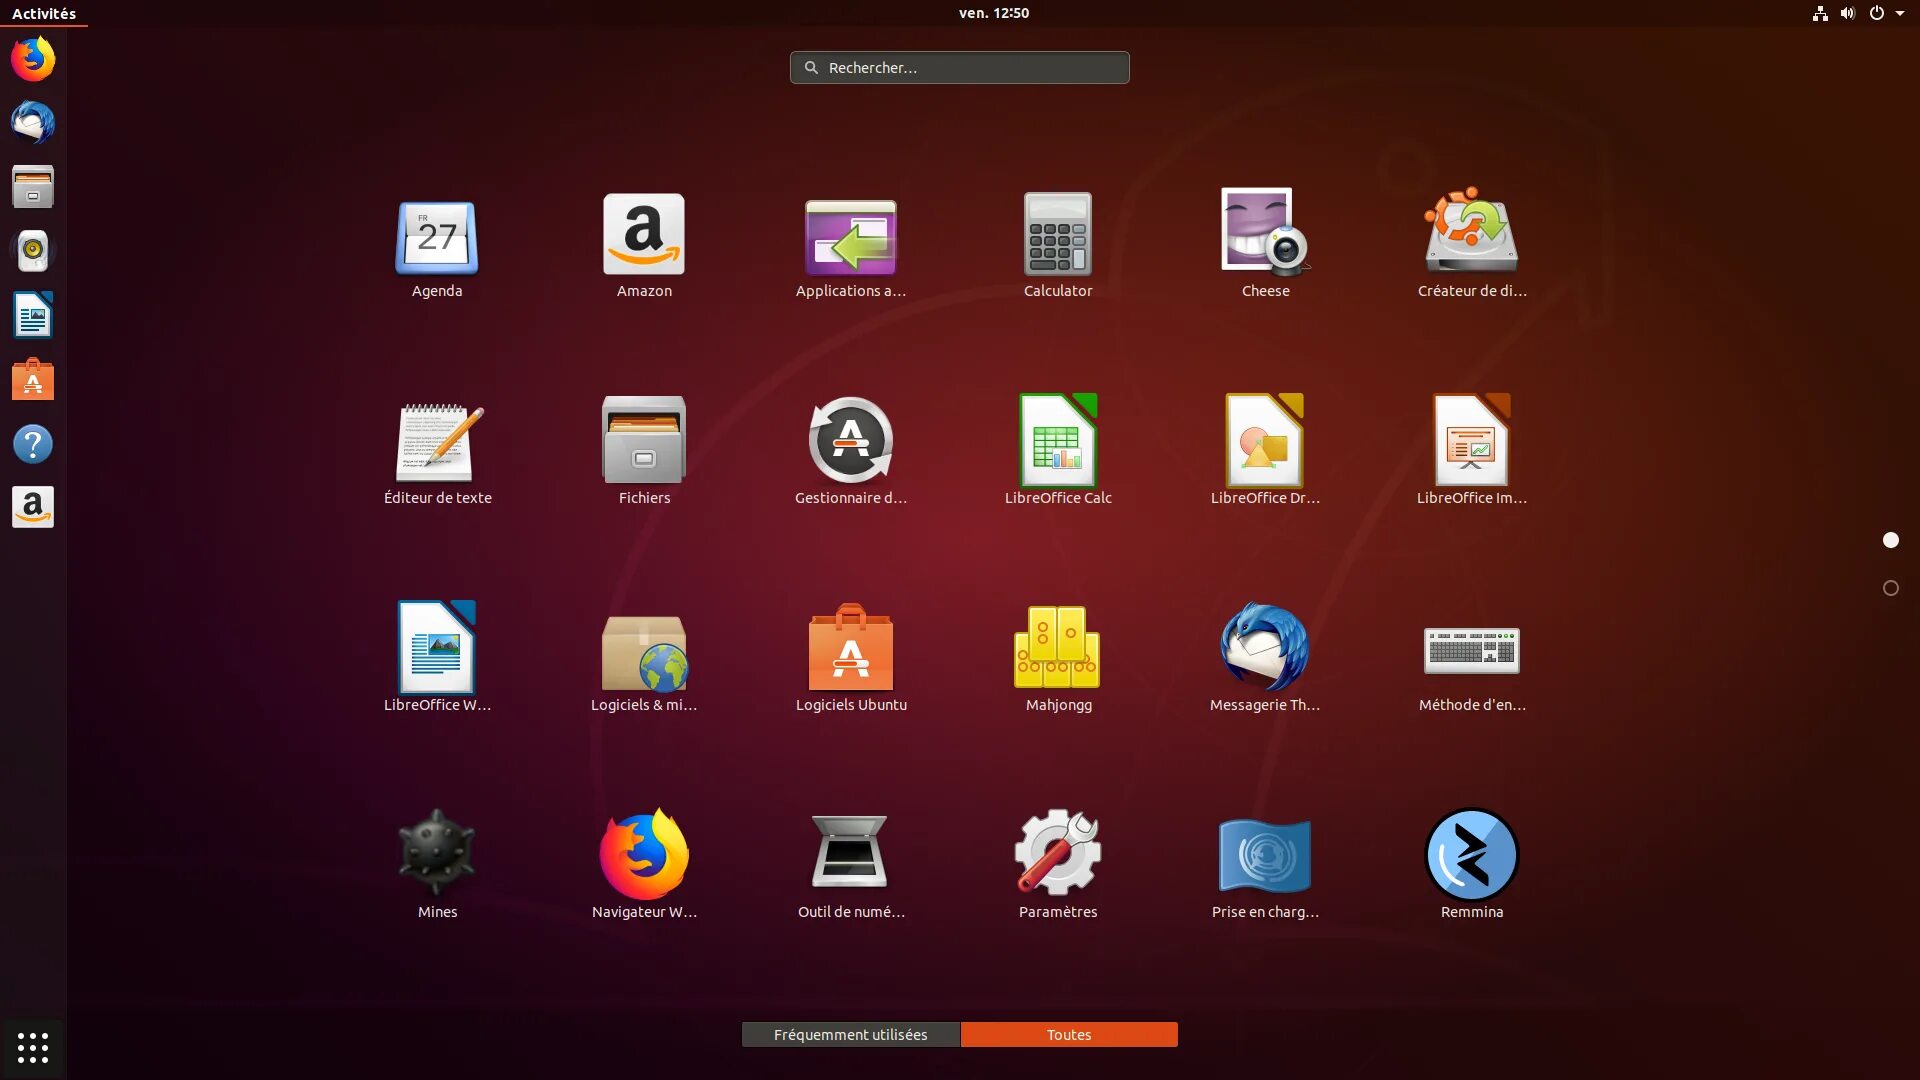Open Méthode d'en... keyboard input method
The width and height of the screenshot is (1920, 1080).
(1472, 651)
